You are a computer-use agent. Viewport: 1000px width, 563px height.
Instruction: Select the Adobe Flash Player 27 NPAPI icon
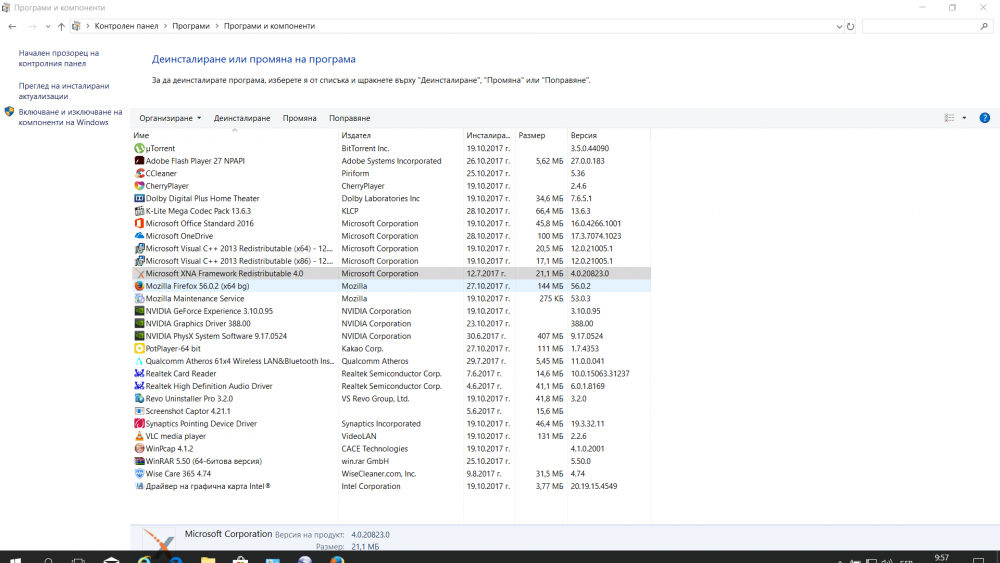pyautogui.click(x=139, y=161)
